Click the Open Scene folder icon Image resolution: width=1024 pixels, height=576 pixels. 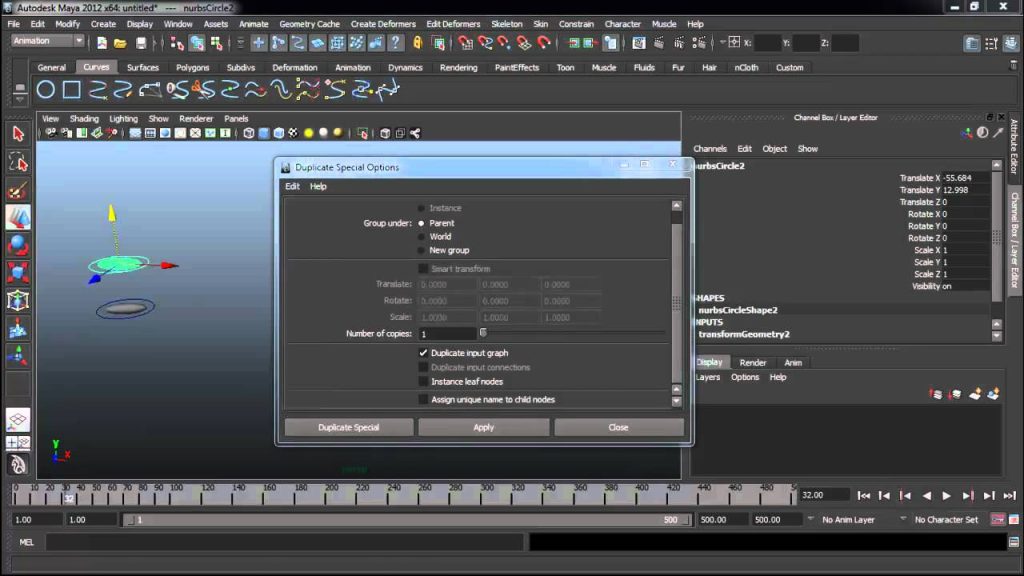pos(120,43)
